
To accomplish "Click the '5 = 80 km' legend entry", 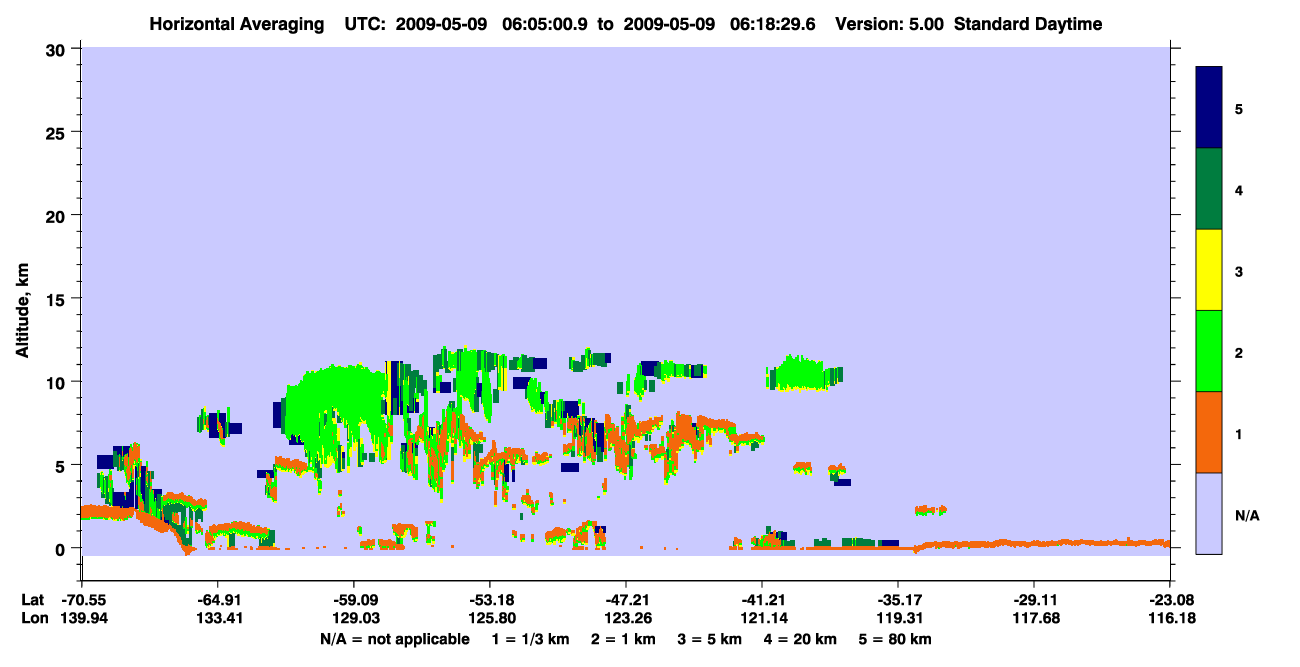I will pos(897,639).
